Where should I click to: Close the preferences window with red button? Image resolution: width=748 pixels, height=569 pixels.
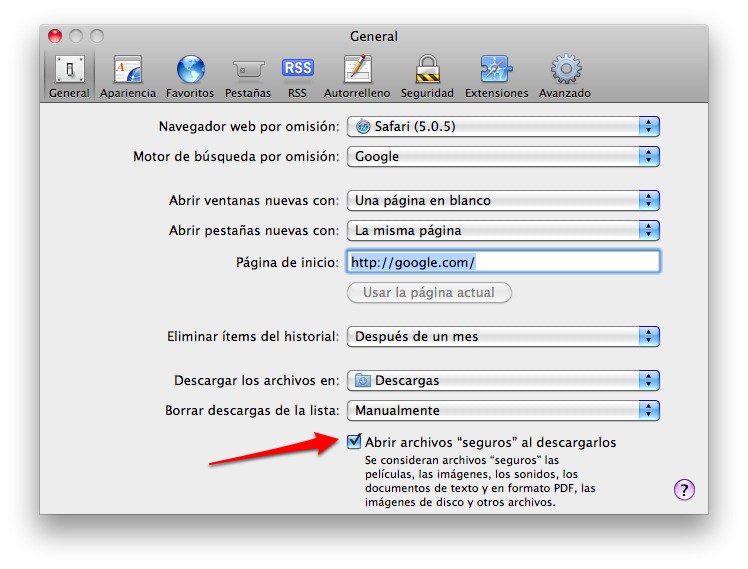click(x=55, y=36)
